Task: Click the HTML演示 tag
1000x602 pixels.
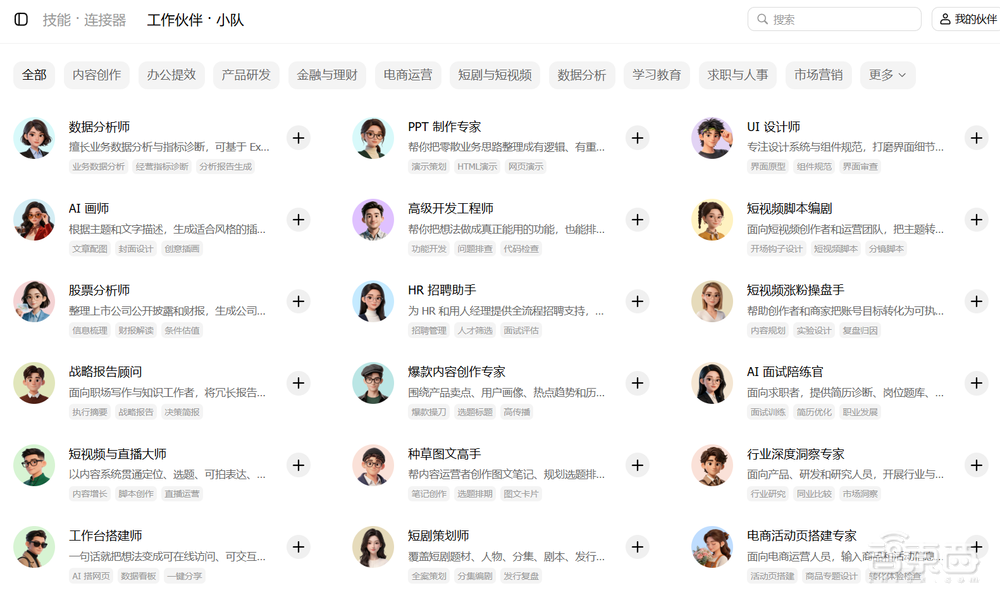Action: 476,166
